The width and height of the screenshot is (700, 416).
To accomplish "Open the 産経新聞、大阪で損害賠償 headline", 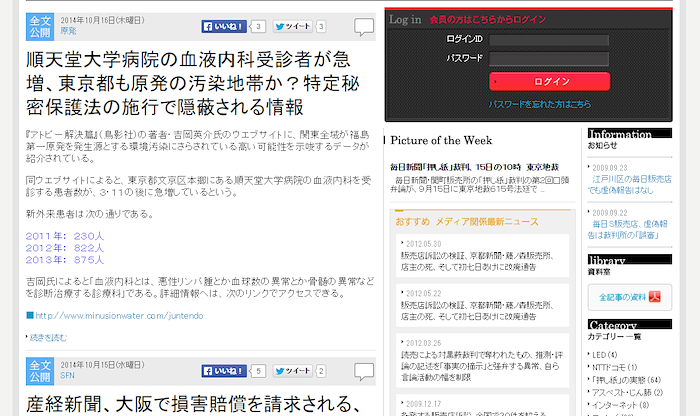I will point(193,404).
